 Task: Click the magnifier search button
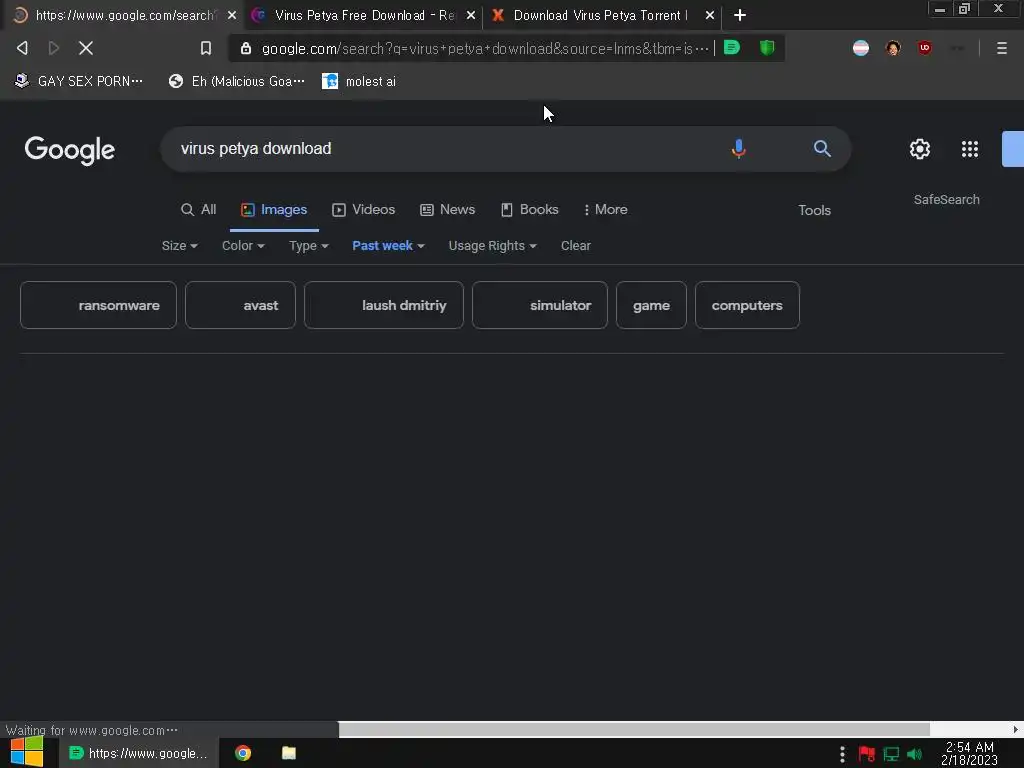click(822, 149)
